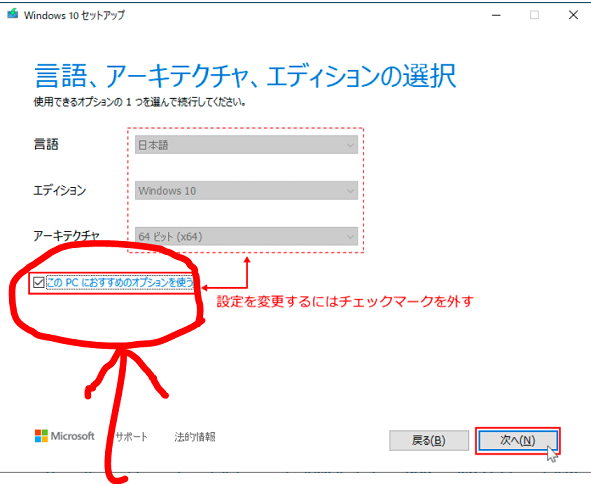
Task: Click the 次へ(N) button
Action: (x=518, y=440)
